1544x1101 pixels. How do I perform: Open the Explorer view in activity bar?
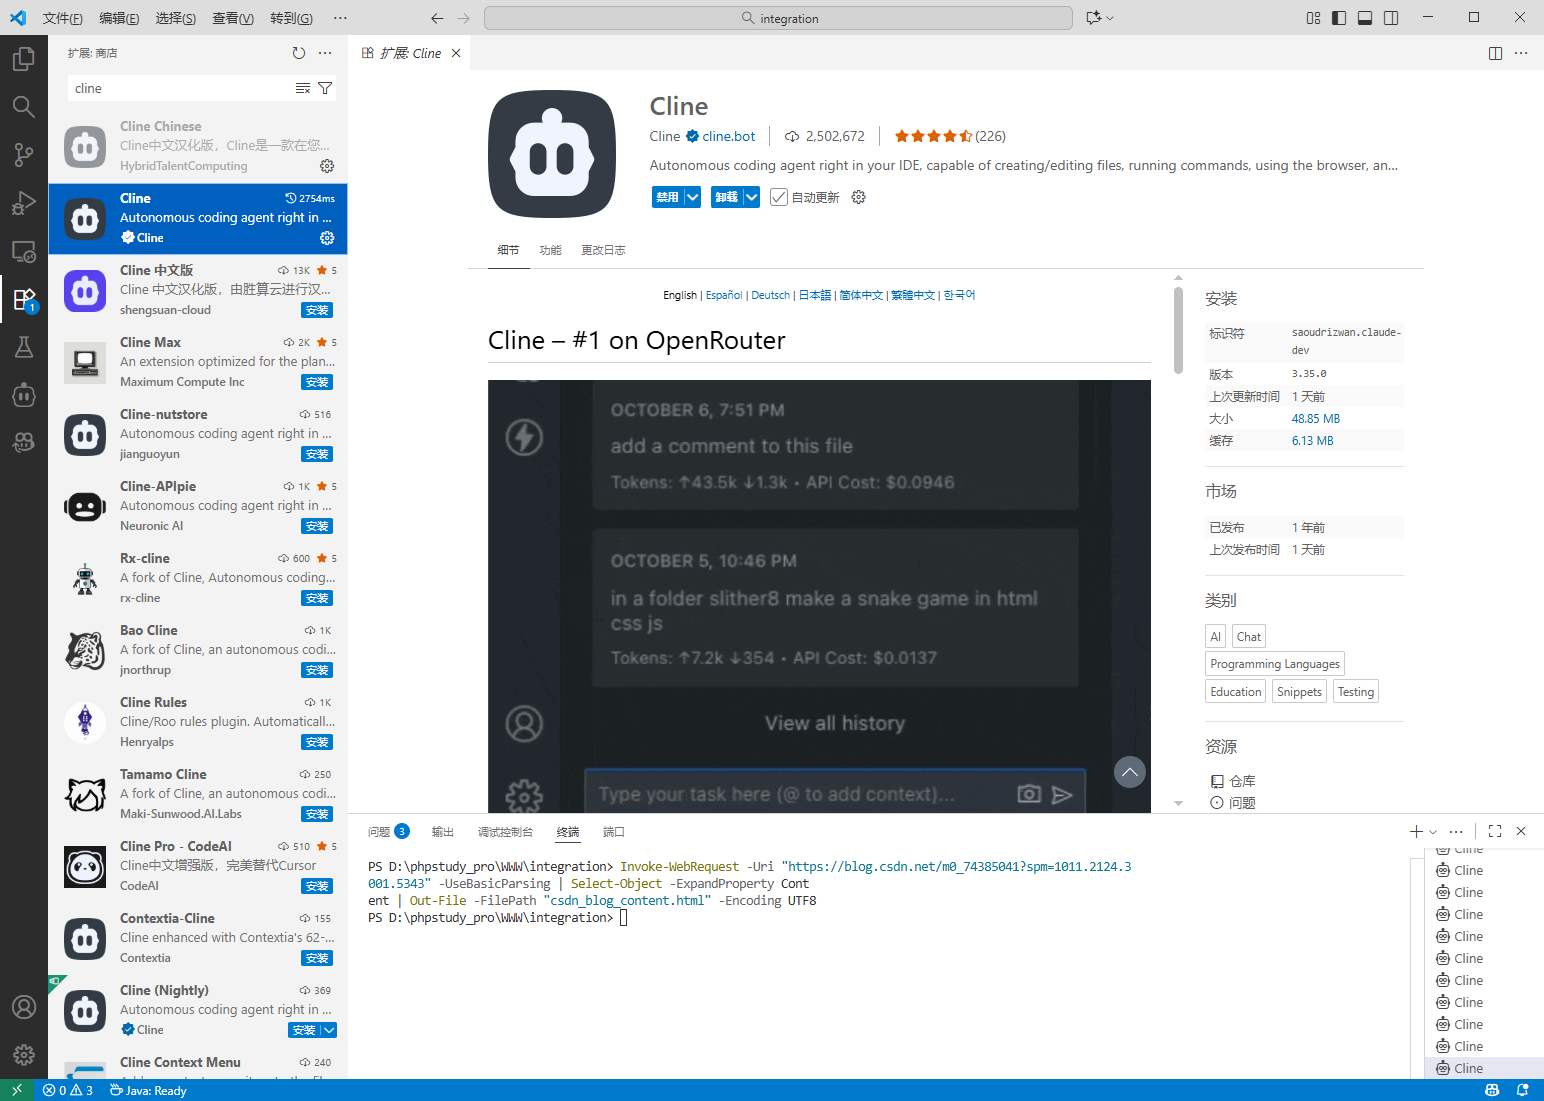click(x=24, y=59)
